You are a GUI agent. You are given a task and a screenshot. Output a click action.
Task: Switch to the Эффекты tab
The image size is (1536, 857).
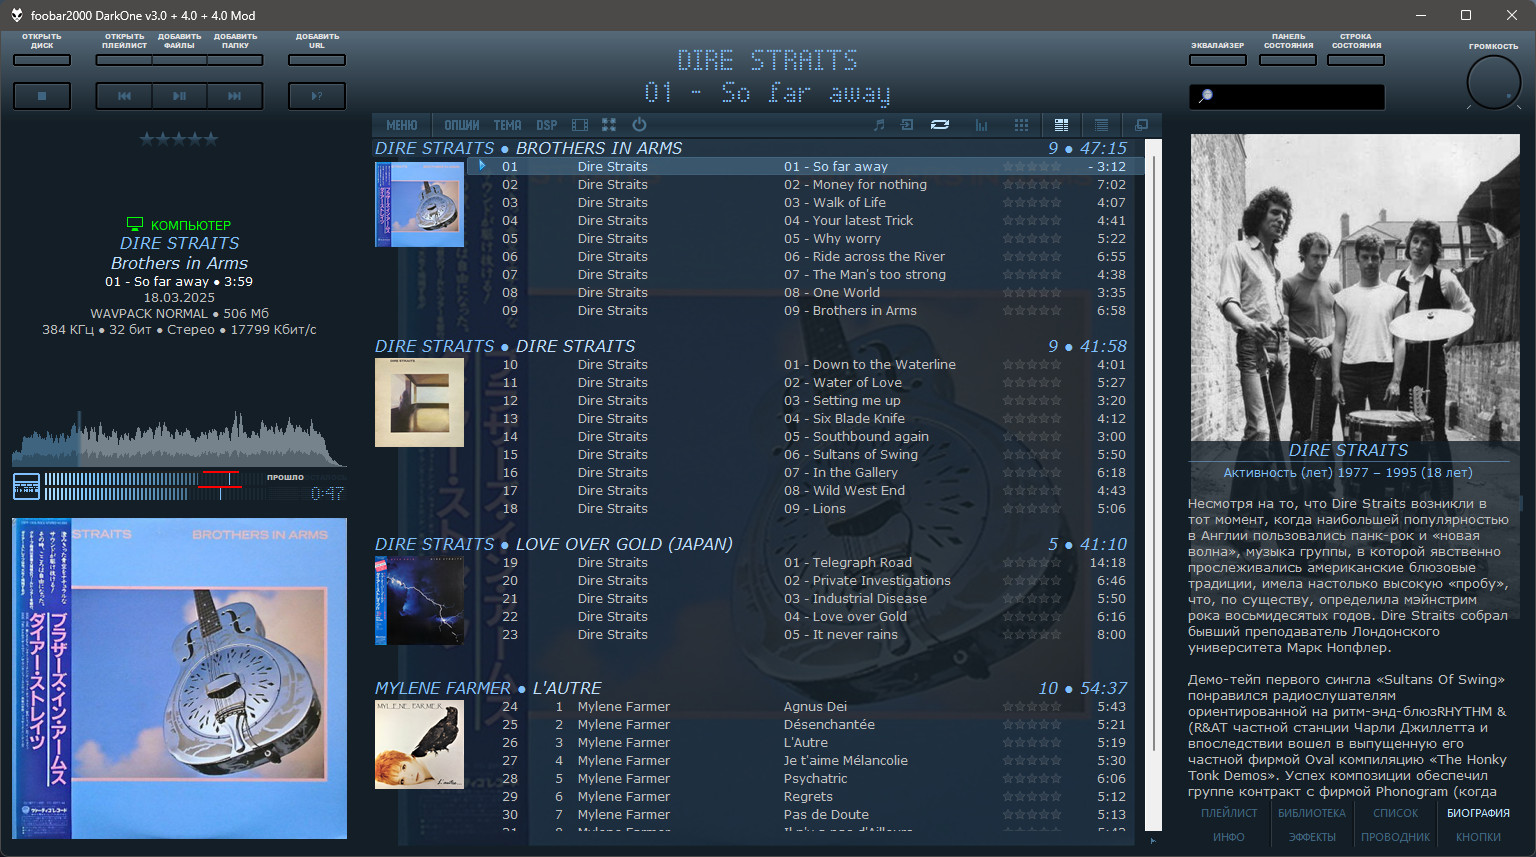1312,837
